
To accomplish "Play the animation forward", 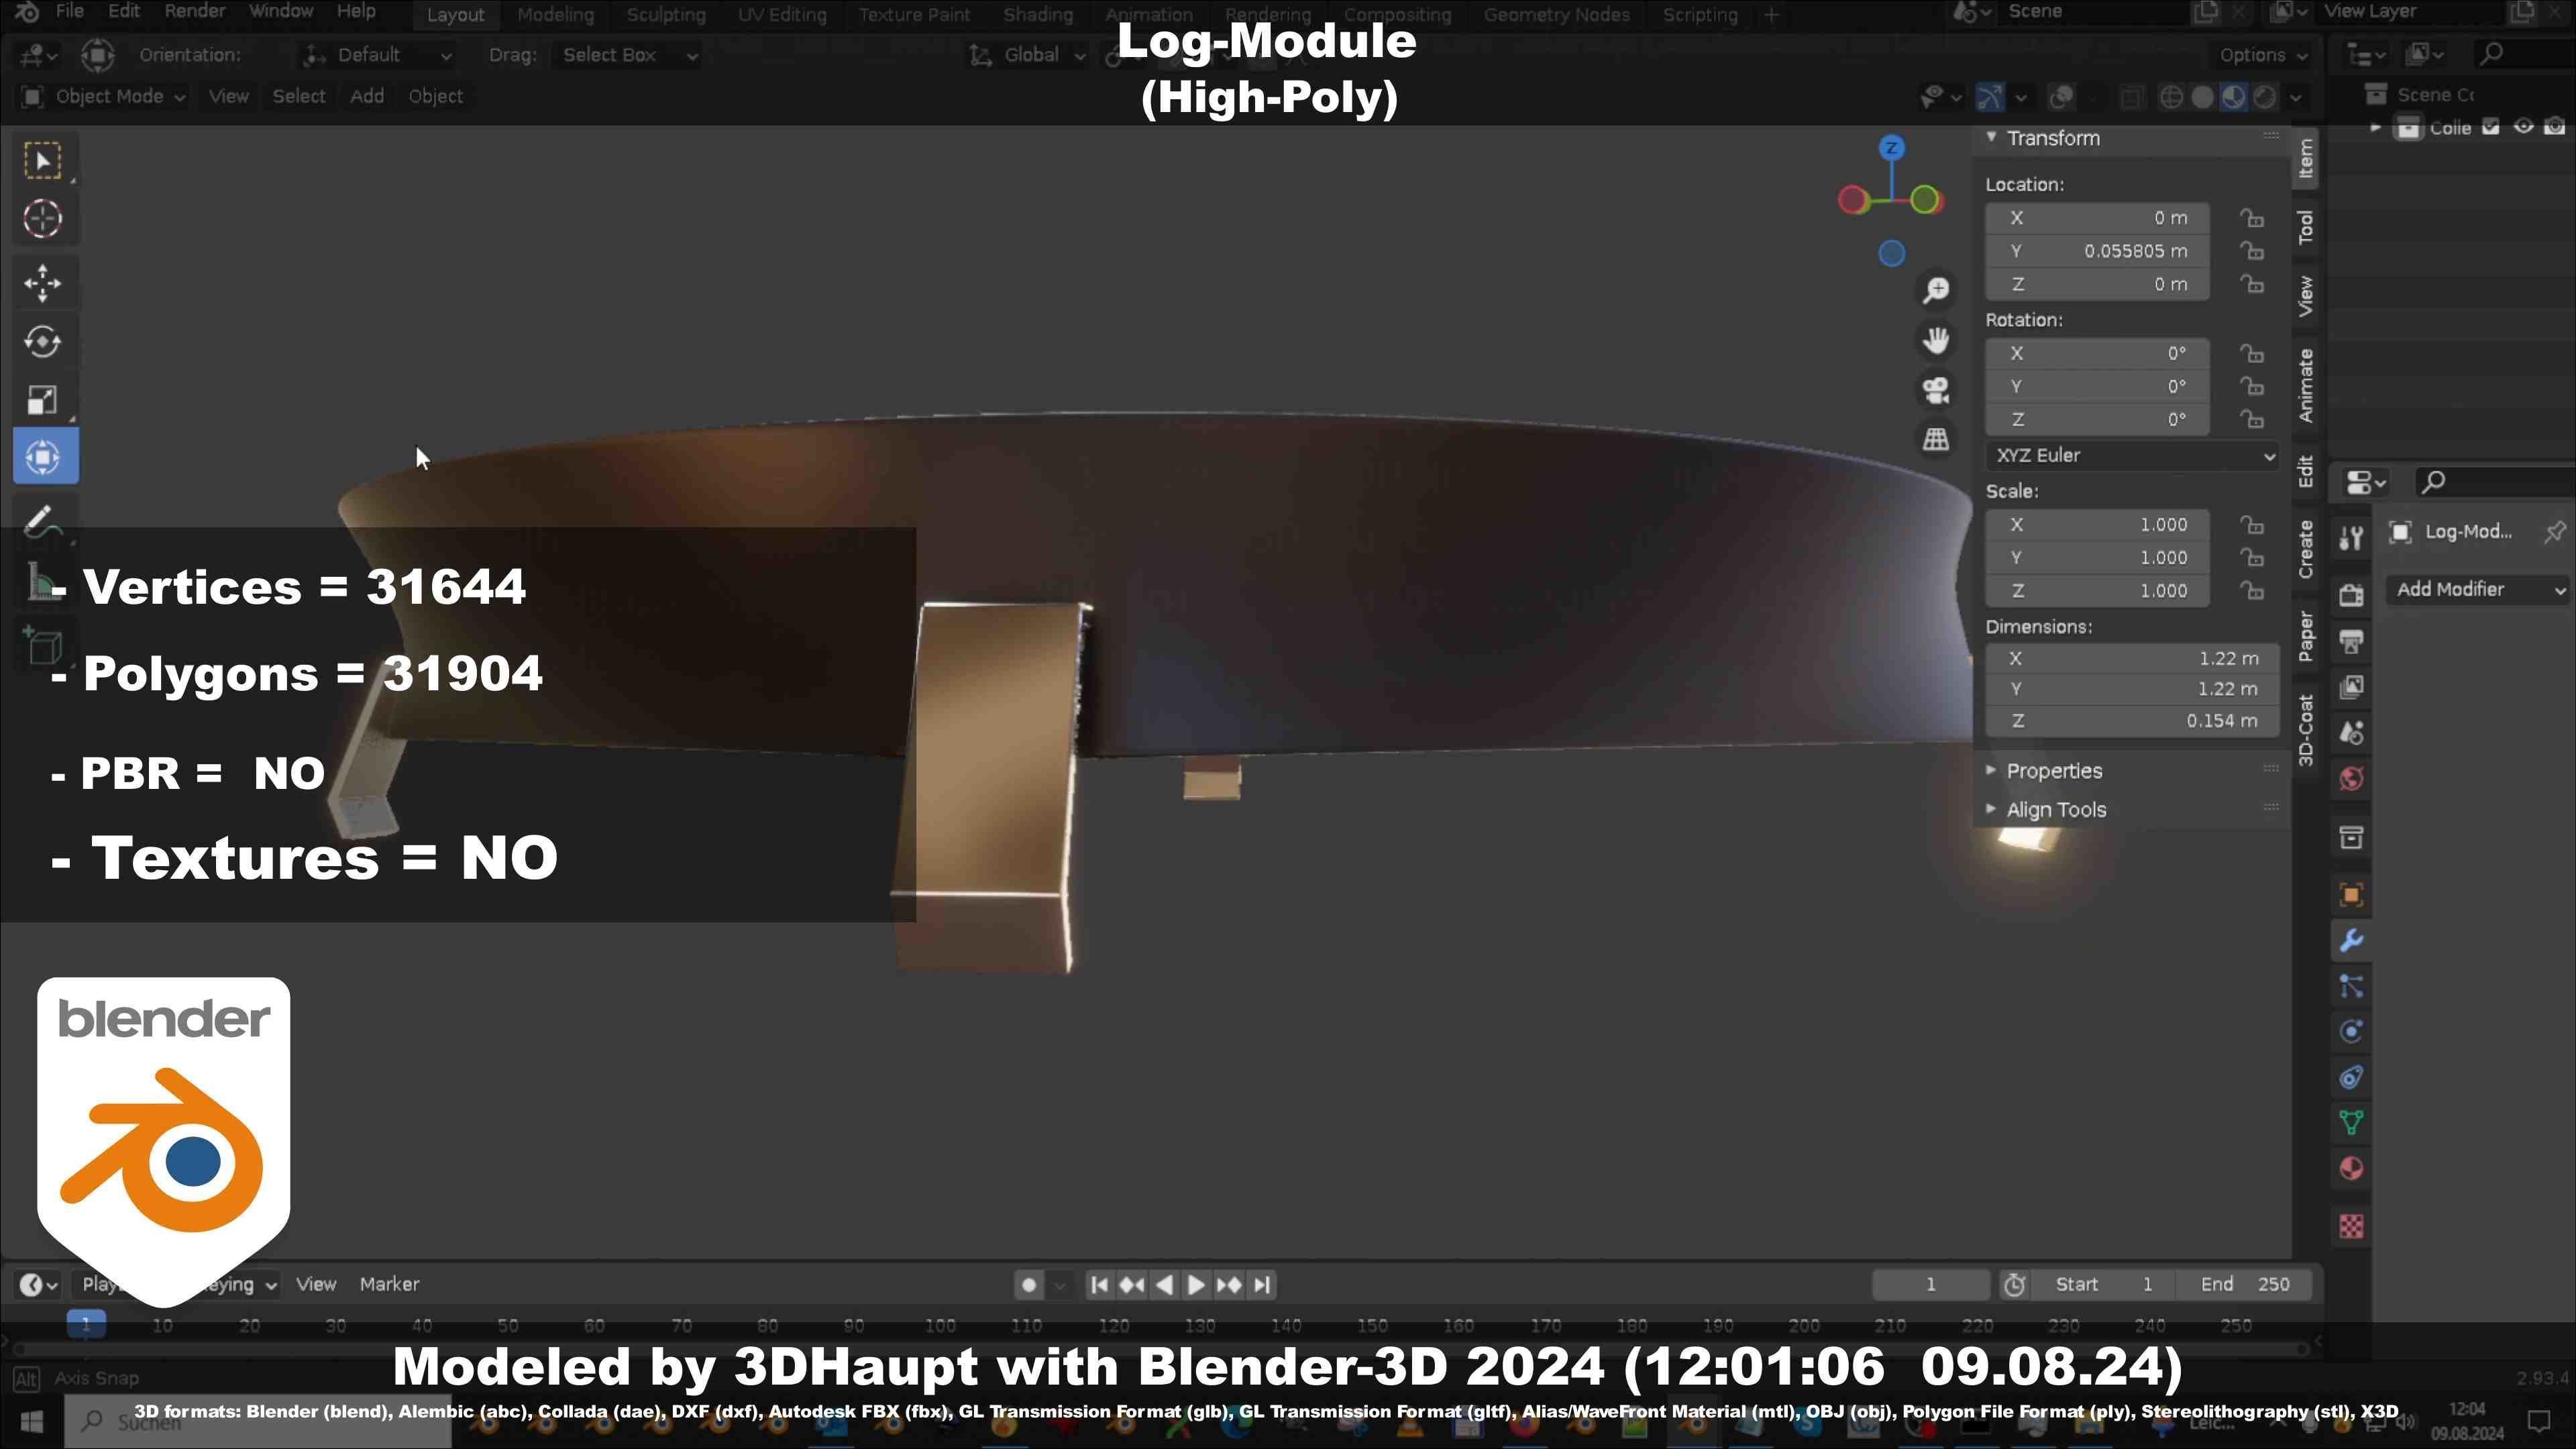I will point(1196,1285).
